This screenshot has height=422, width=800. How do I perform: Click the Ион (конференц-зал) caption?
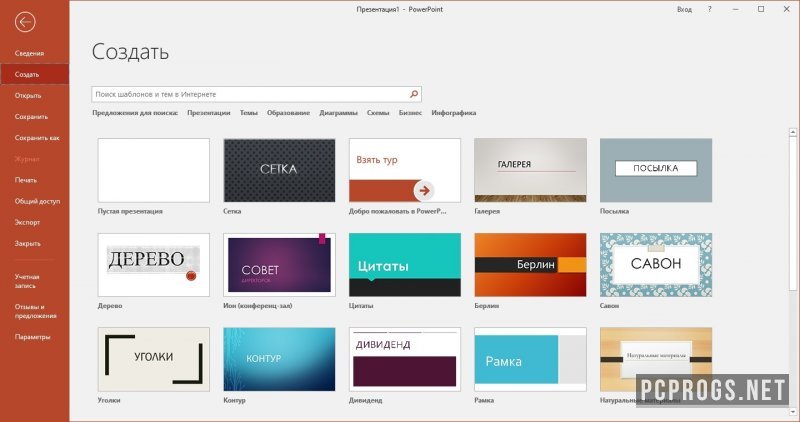click(x=258, y=306)
